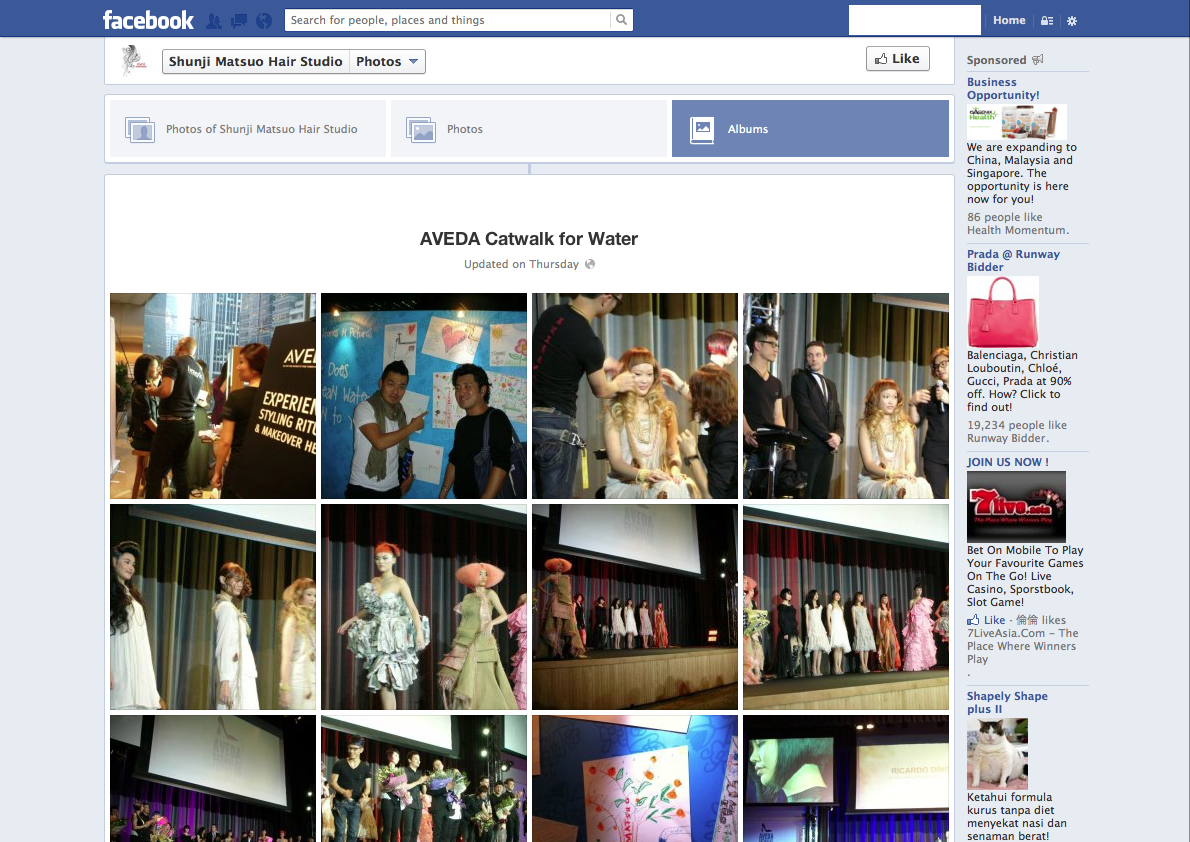Like the 7LiveAsia.Com ad

(994, 620)
